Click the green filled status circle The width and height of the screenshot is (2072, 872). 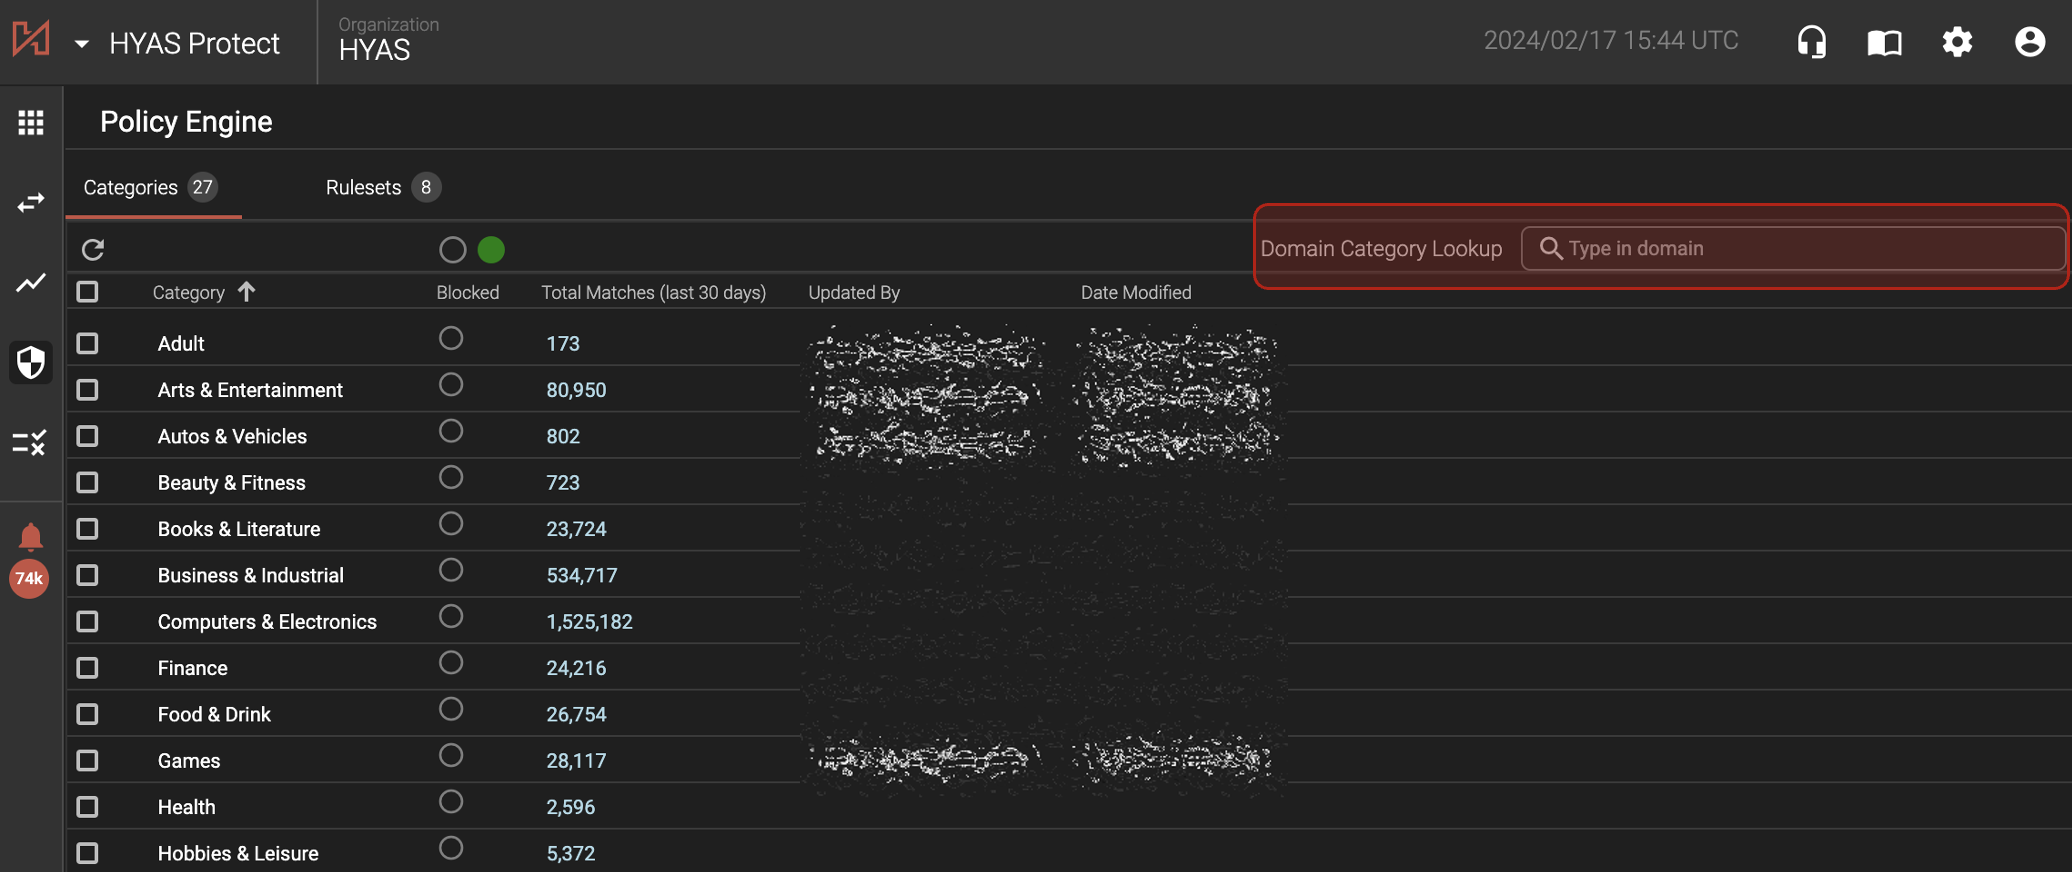point(491,250)
